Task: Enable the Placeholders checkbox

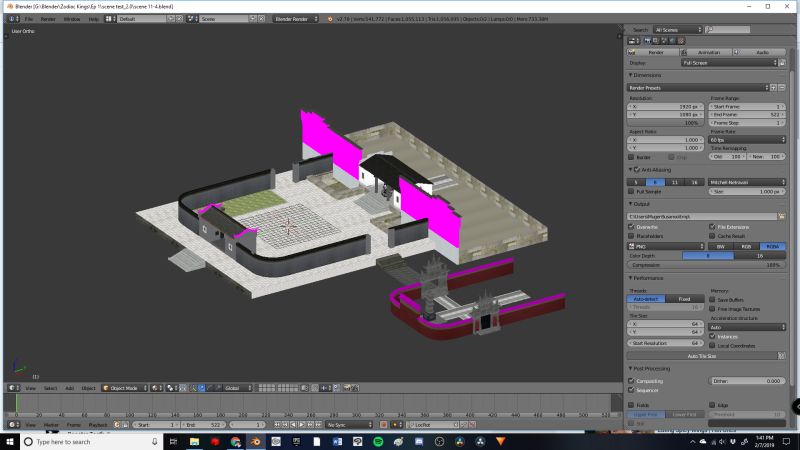Action: [631, 236]
